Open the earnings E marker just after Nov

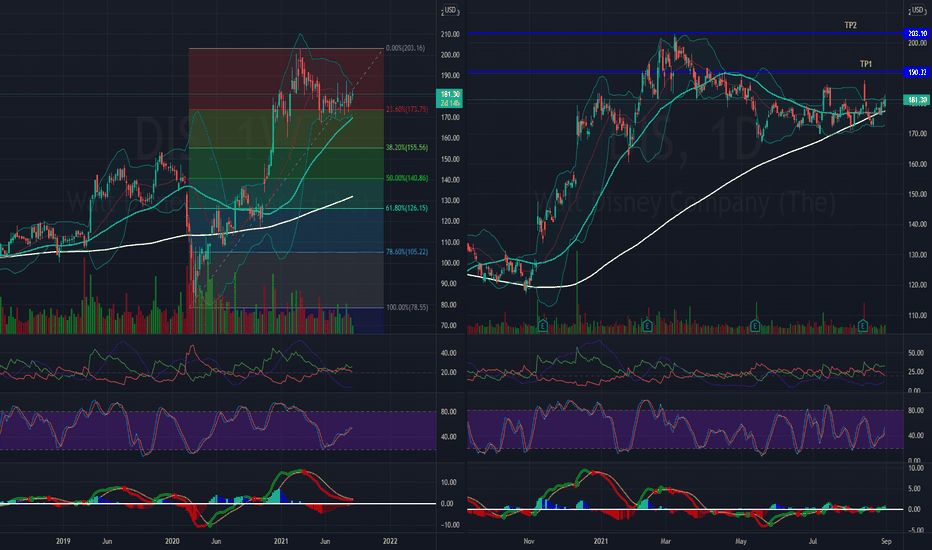point(543,325)
